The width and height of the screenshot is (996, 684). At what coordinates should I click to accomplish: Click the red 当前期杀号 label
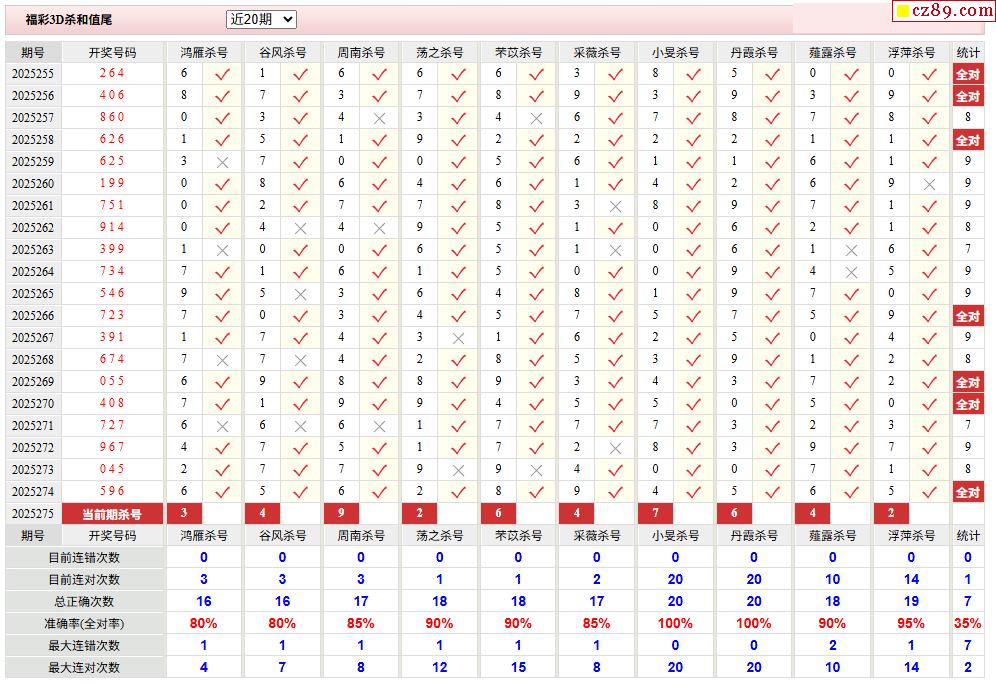point(112,514)
